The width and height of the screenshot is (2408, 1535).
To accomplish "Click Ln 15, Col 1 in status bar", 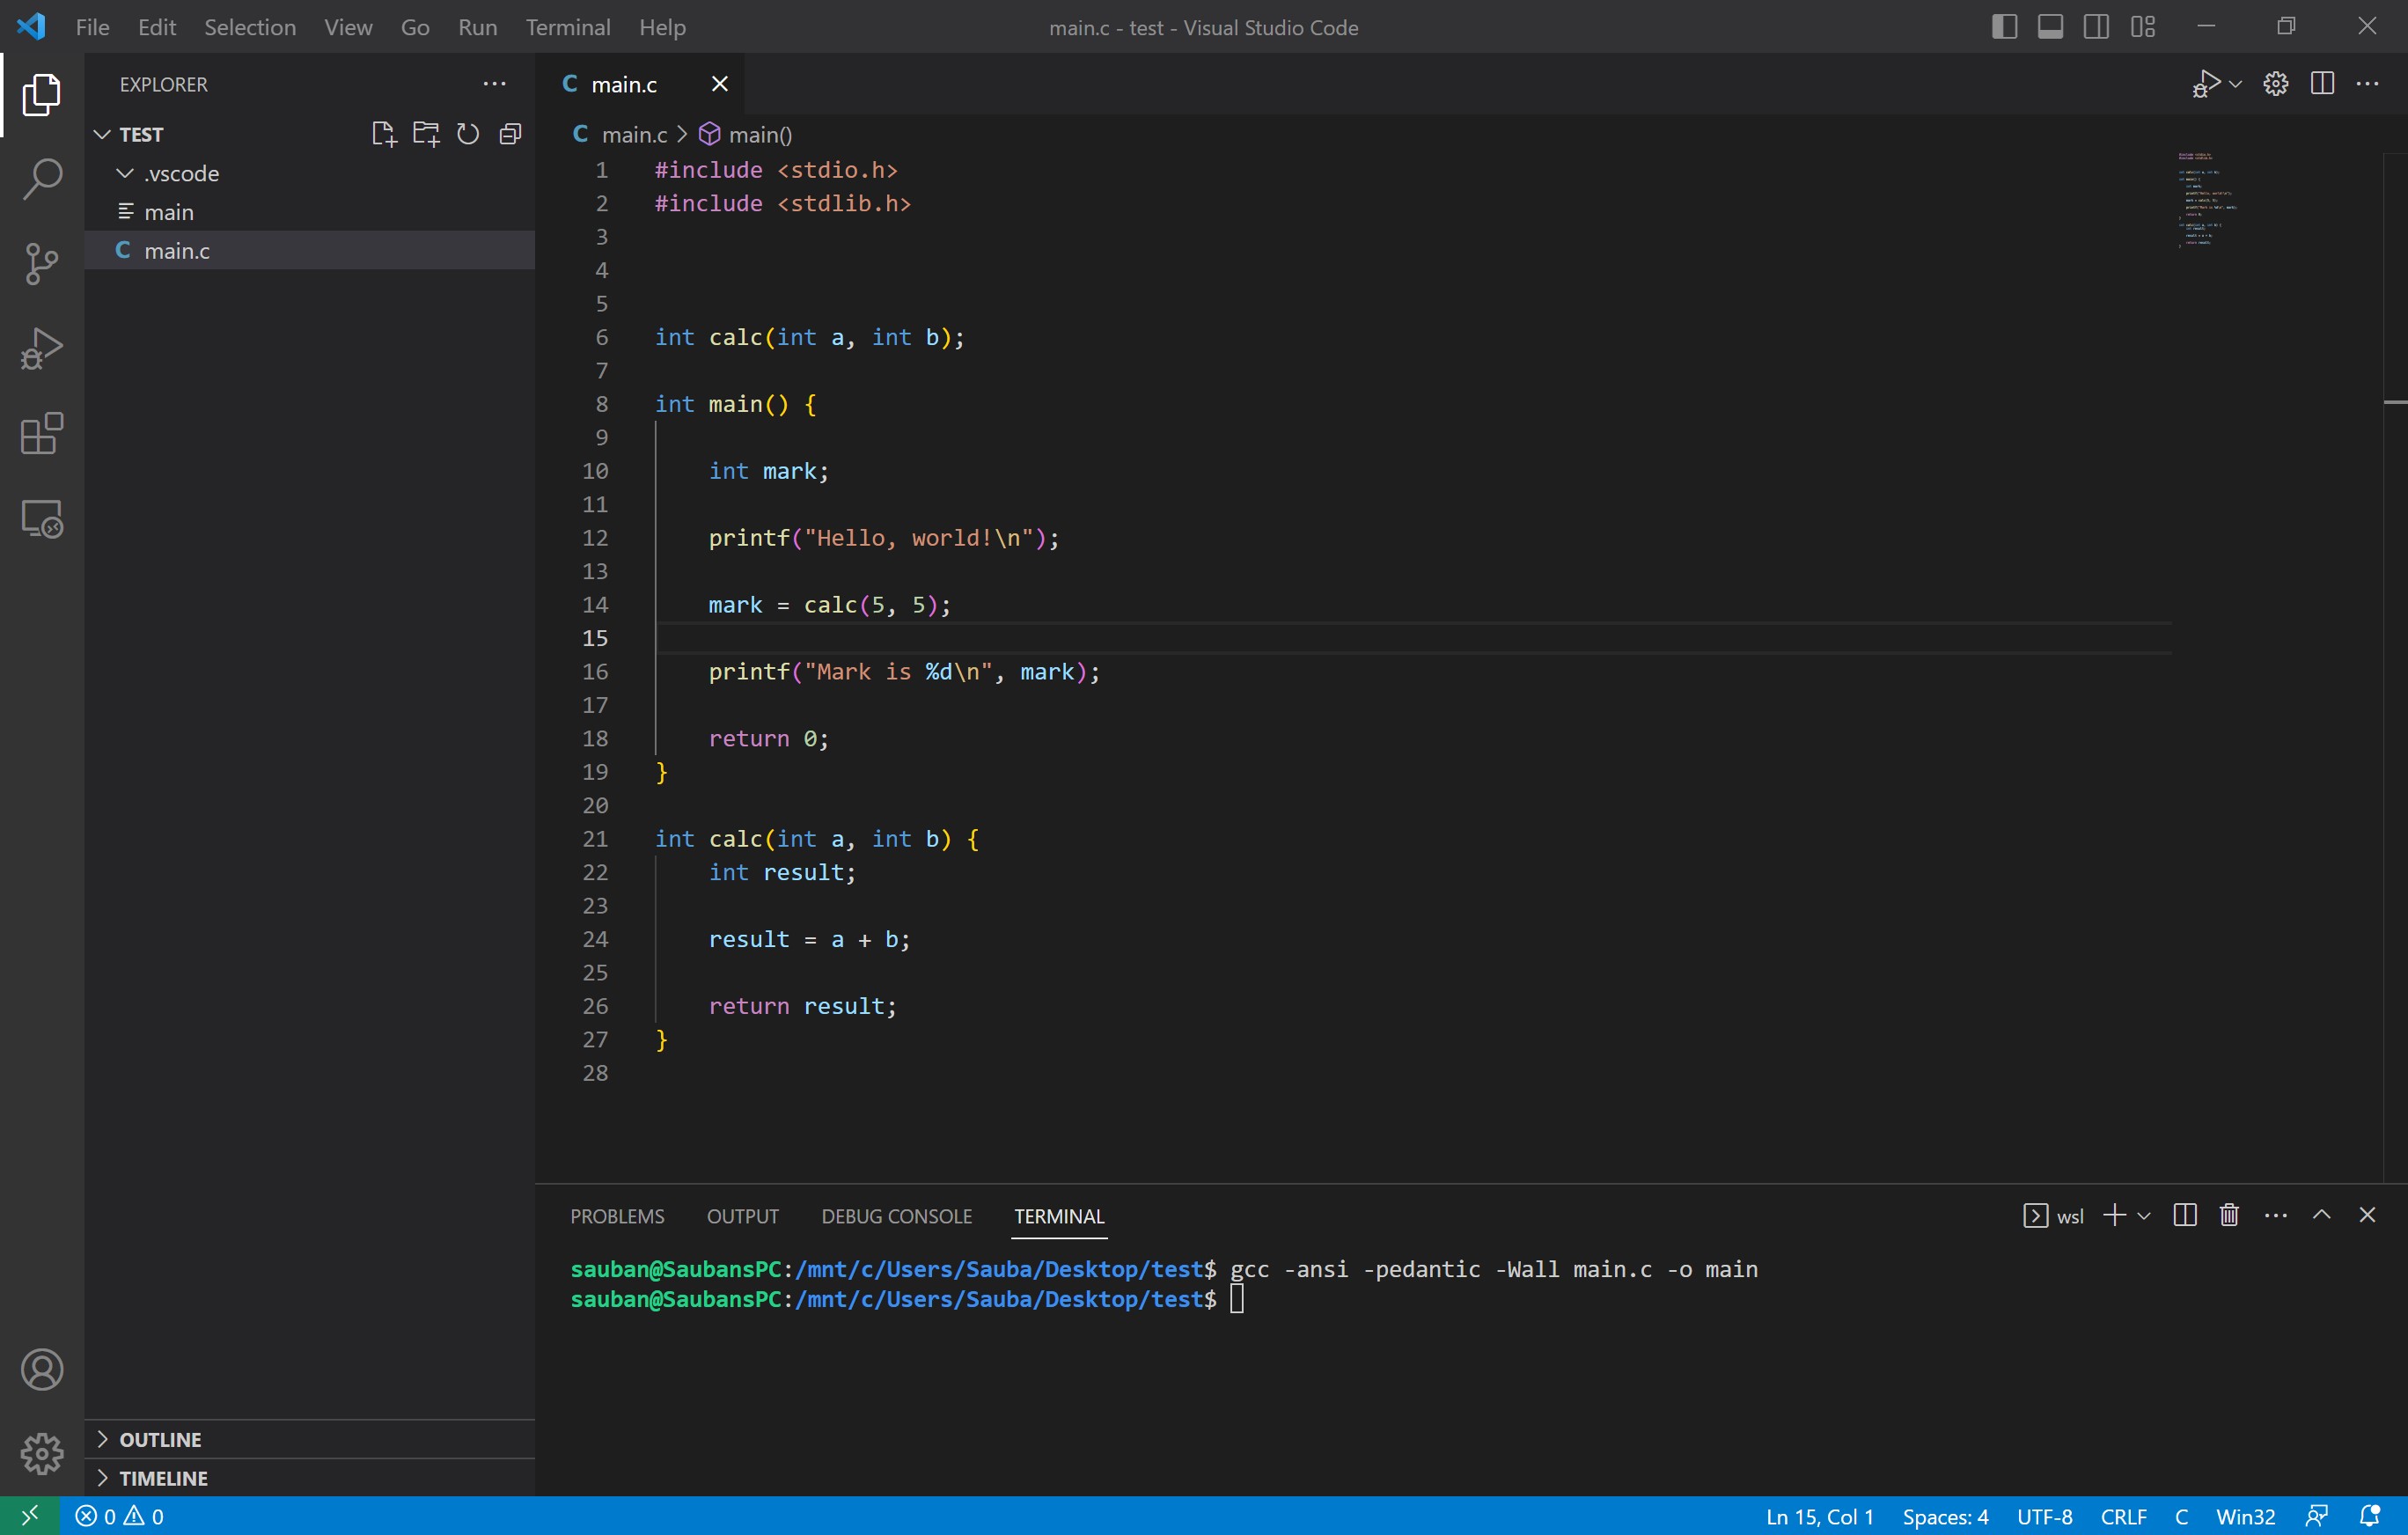I will pyautogui.click(x=1819, y=1516).
